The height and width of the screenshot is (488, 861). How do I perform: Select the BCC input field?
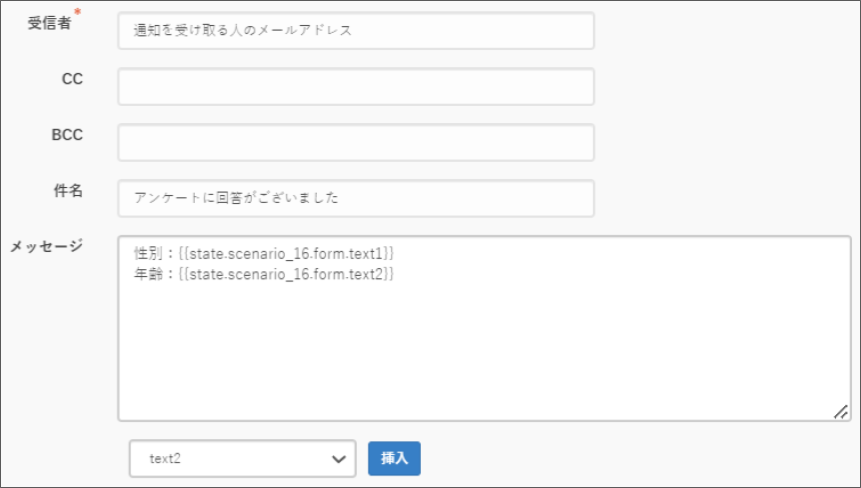tap(355, 143)
